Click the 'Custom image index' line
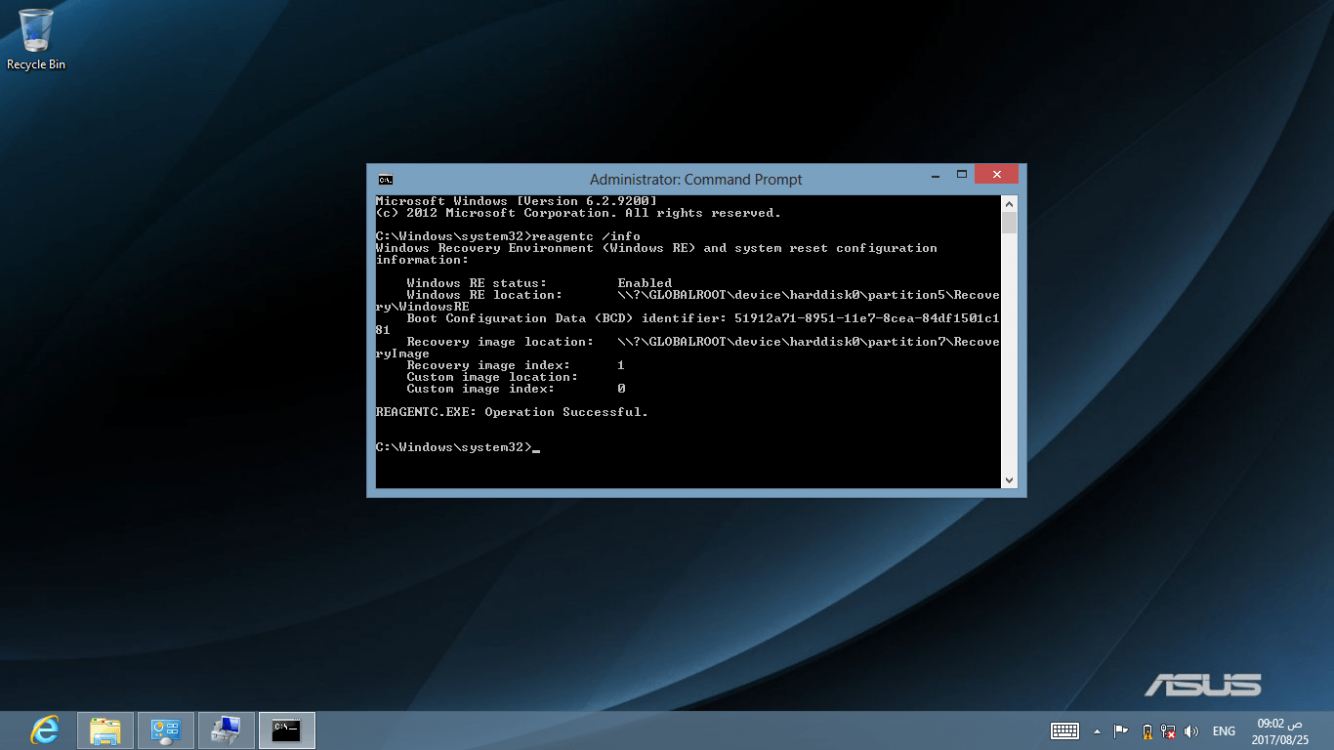 point(515,389)
